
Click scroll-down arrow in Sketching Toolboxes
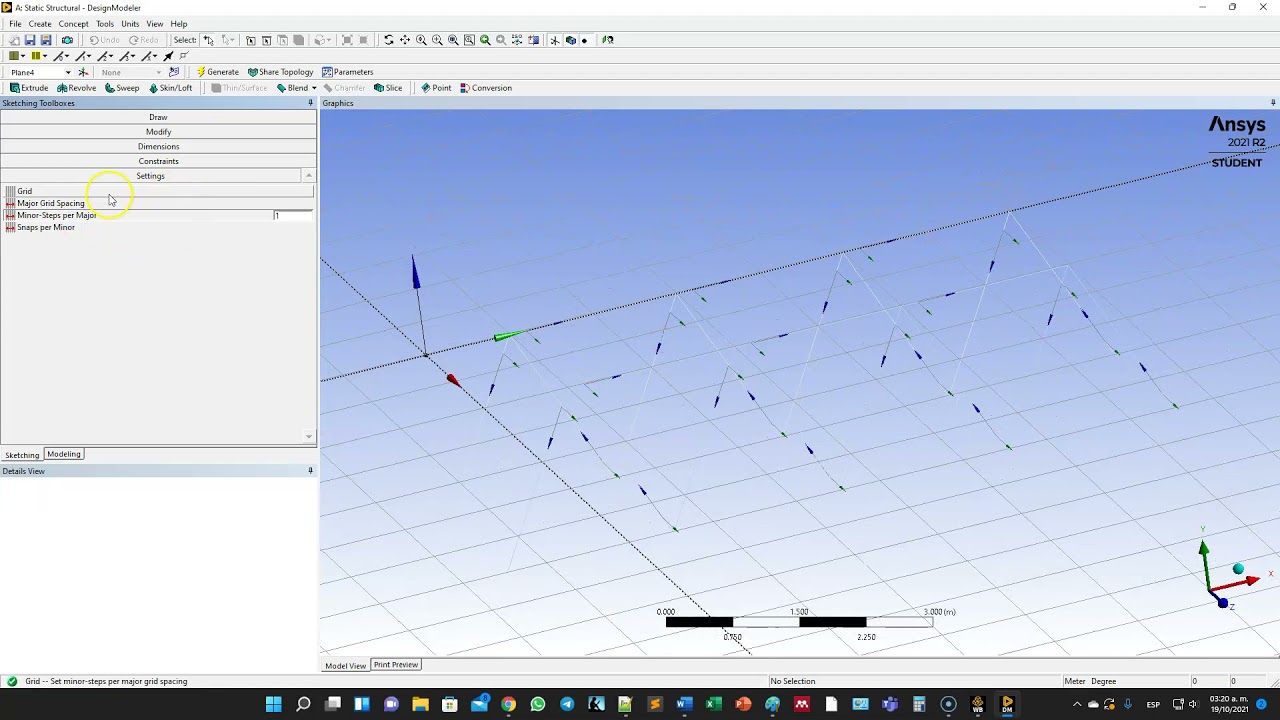tap(308, 436)
